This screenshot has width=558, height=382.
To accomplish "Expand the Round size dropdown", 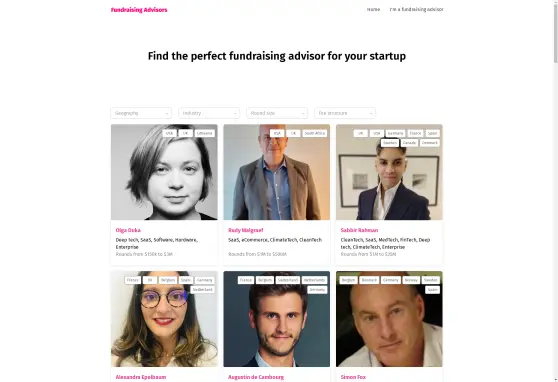I will (x=277, y=113).
